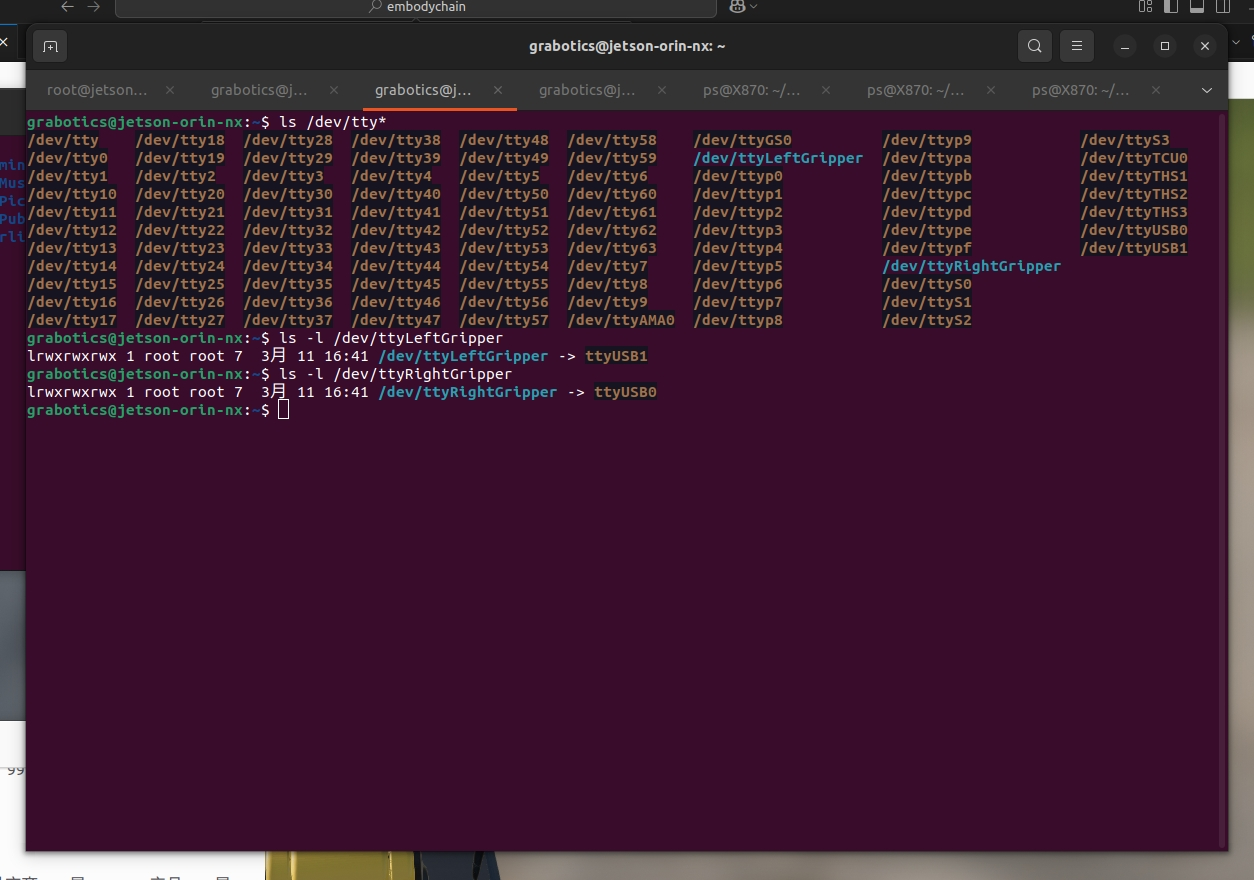Expand the tab list dropdown arrow

click(1207, 90)
